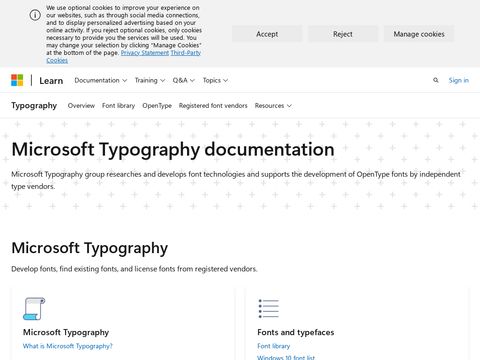Click the Microsoft Typography documentation heading
This screenshot has width=480, height=360.
click(173, 149)
